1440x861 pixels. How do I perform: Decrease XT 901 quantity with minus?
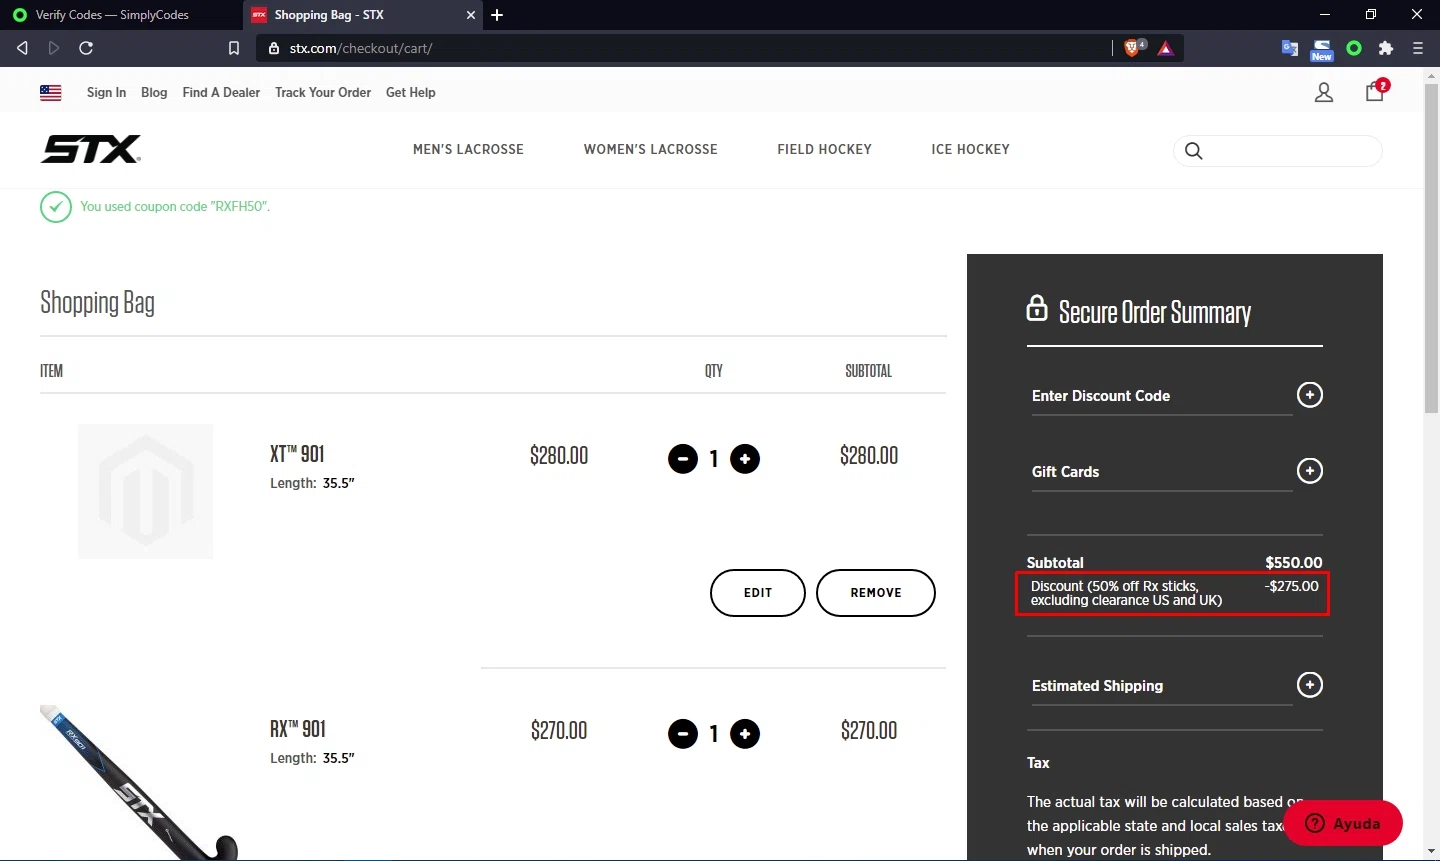(683, 459)
